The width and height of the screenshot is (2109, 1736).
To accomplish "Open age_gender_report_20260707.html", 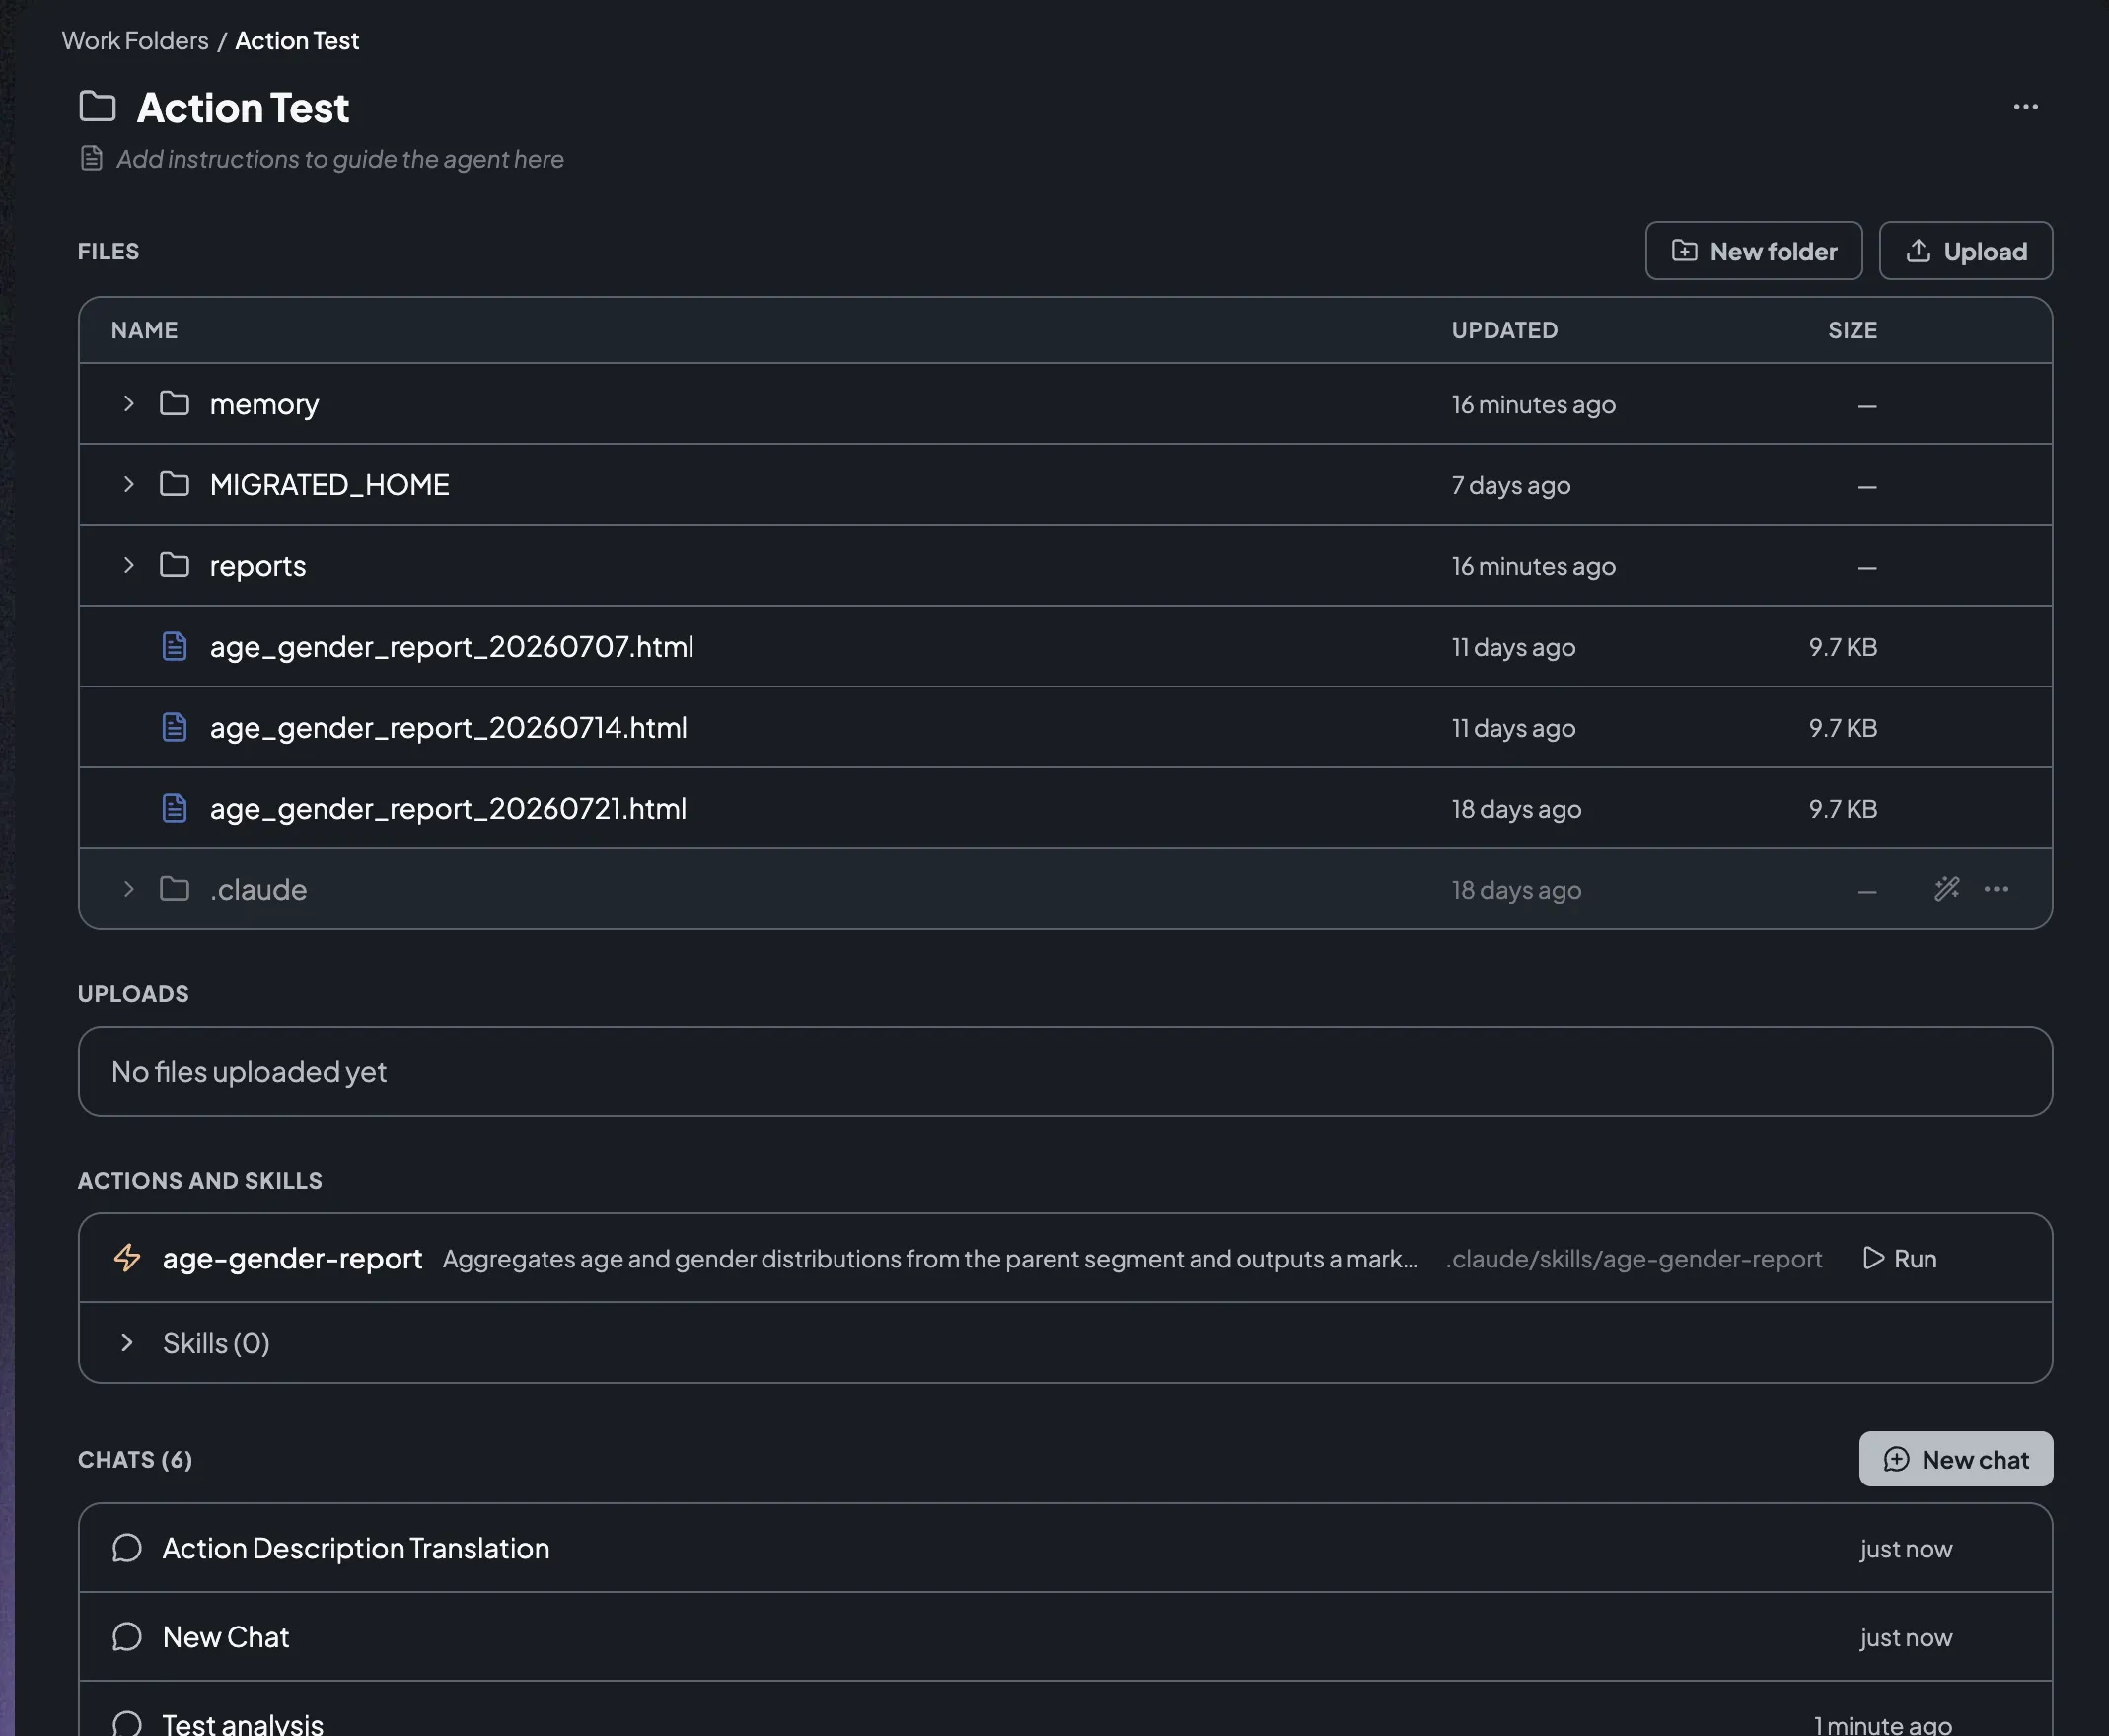I will (x=451, y=647).
